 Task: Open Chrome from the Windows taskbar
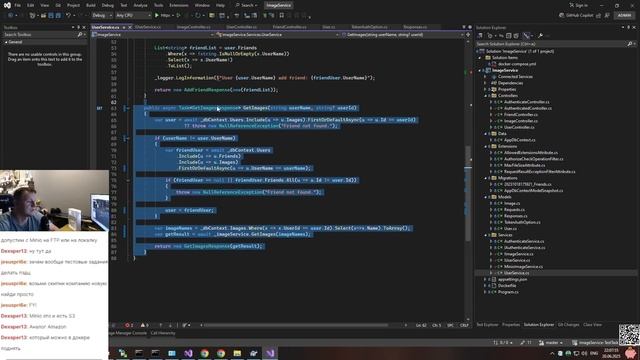204,353
